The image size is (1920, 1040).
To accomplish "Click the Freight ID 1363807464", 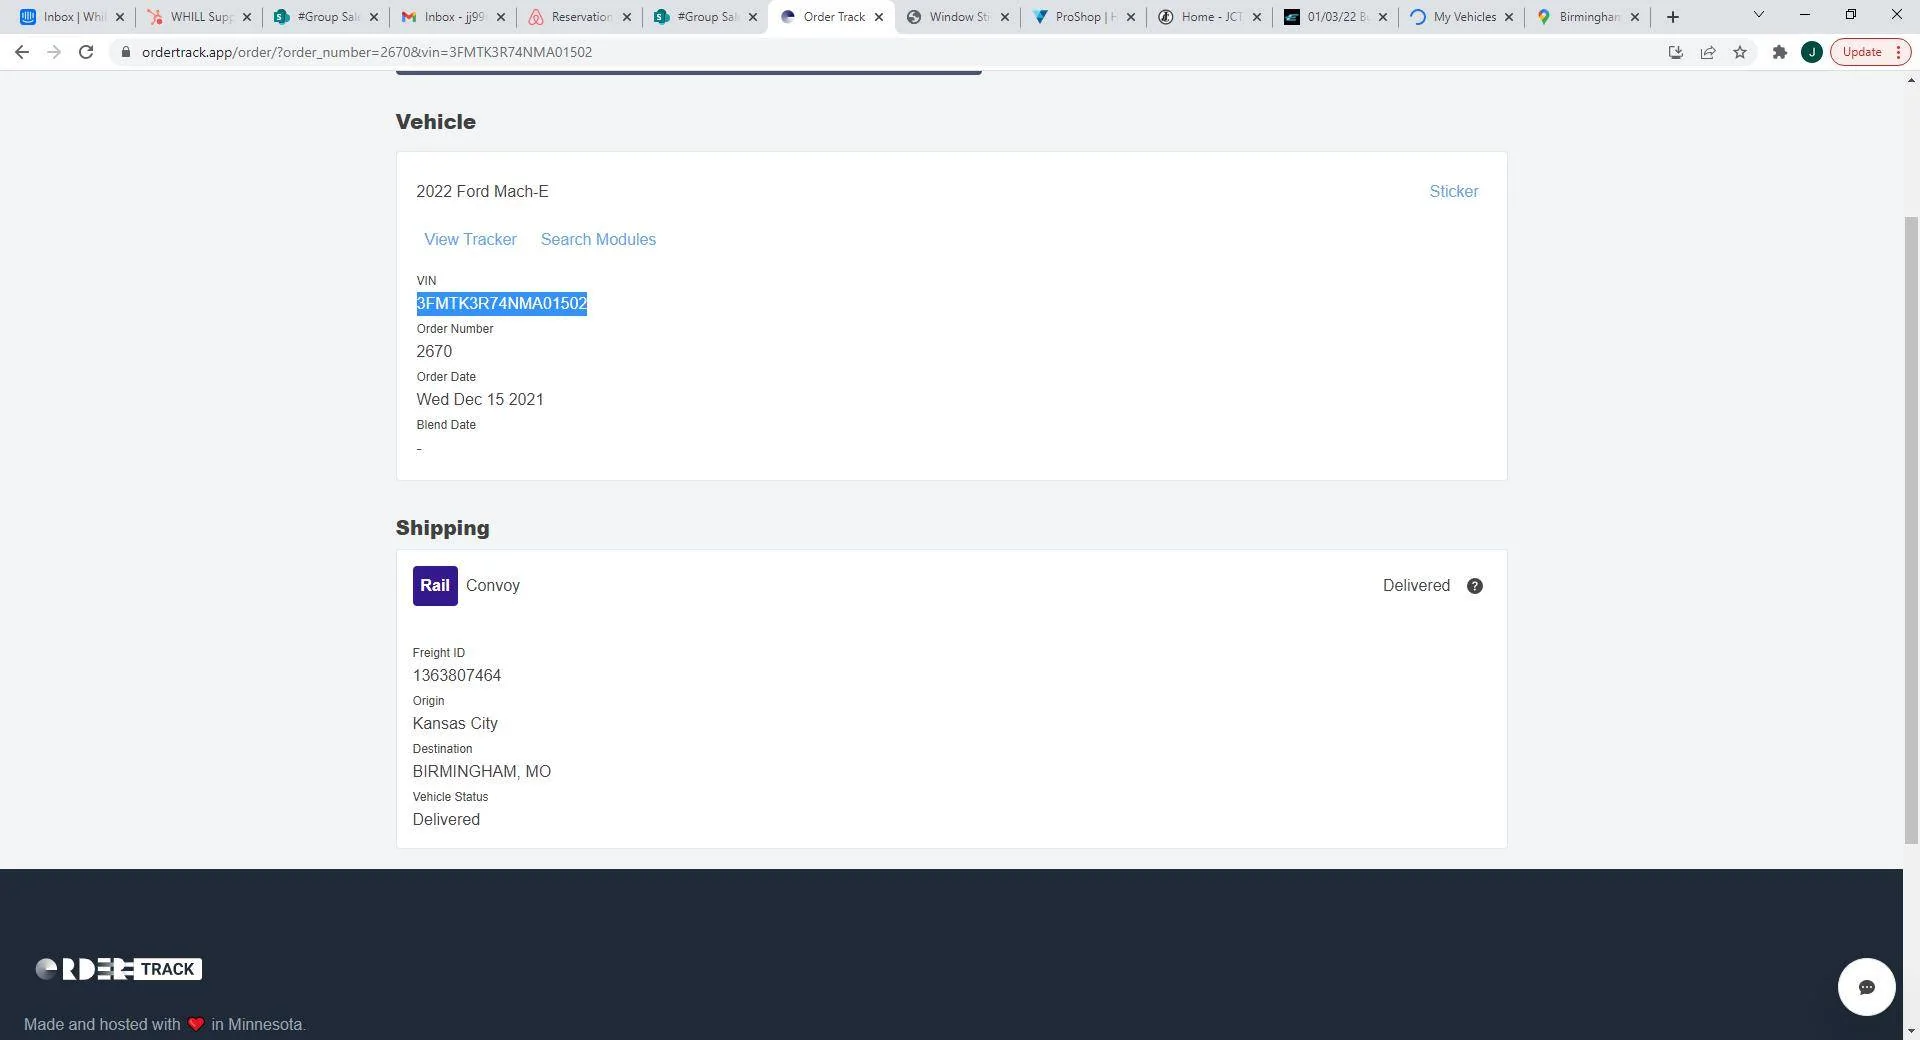I will pos(457,676).
